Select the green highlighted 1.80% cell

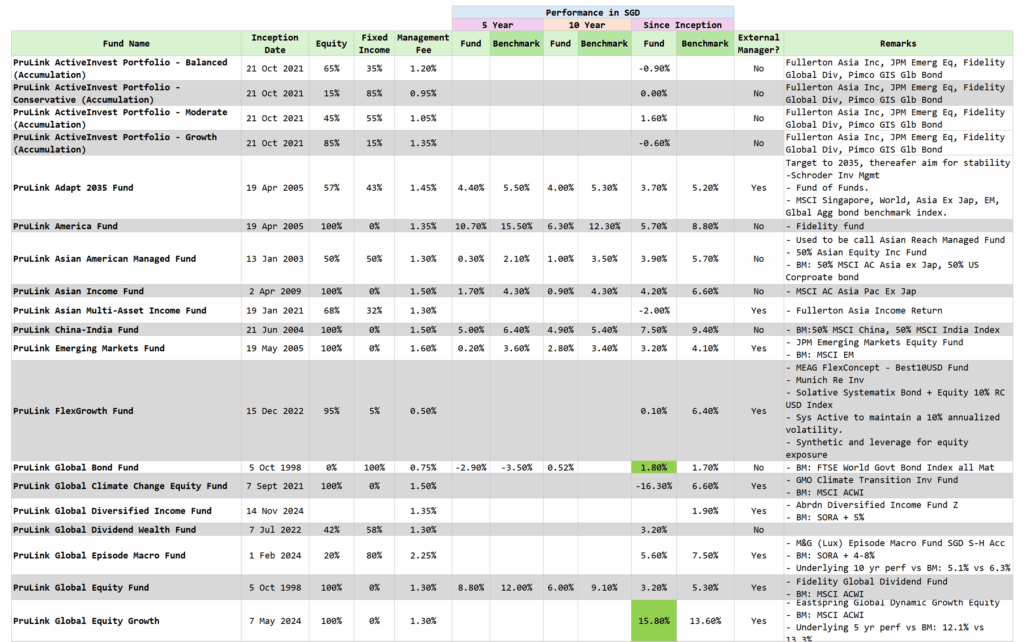point(654,467)
